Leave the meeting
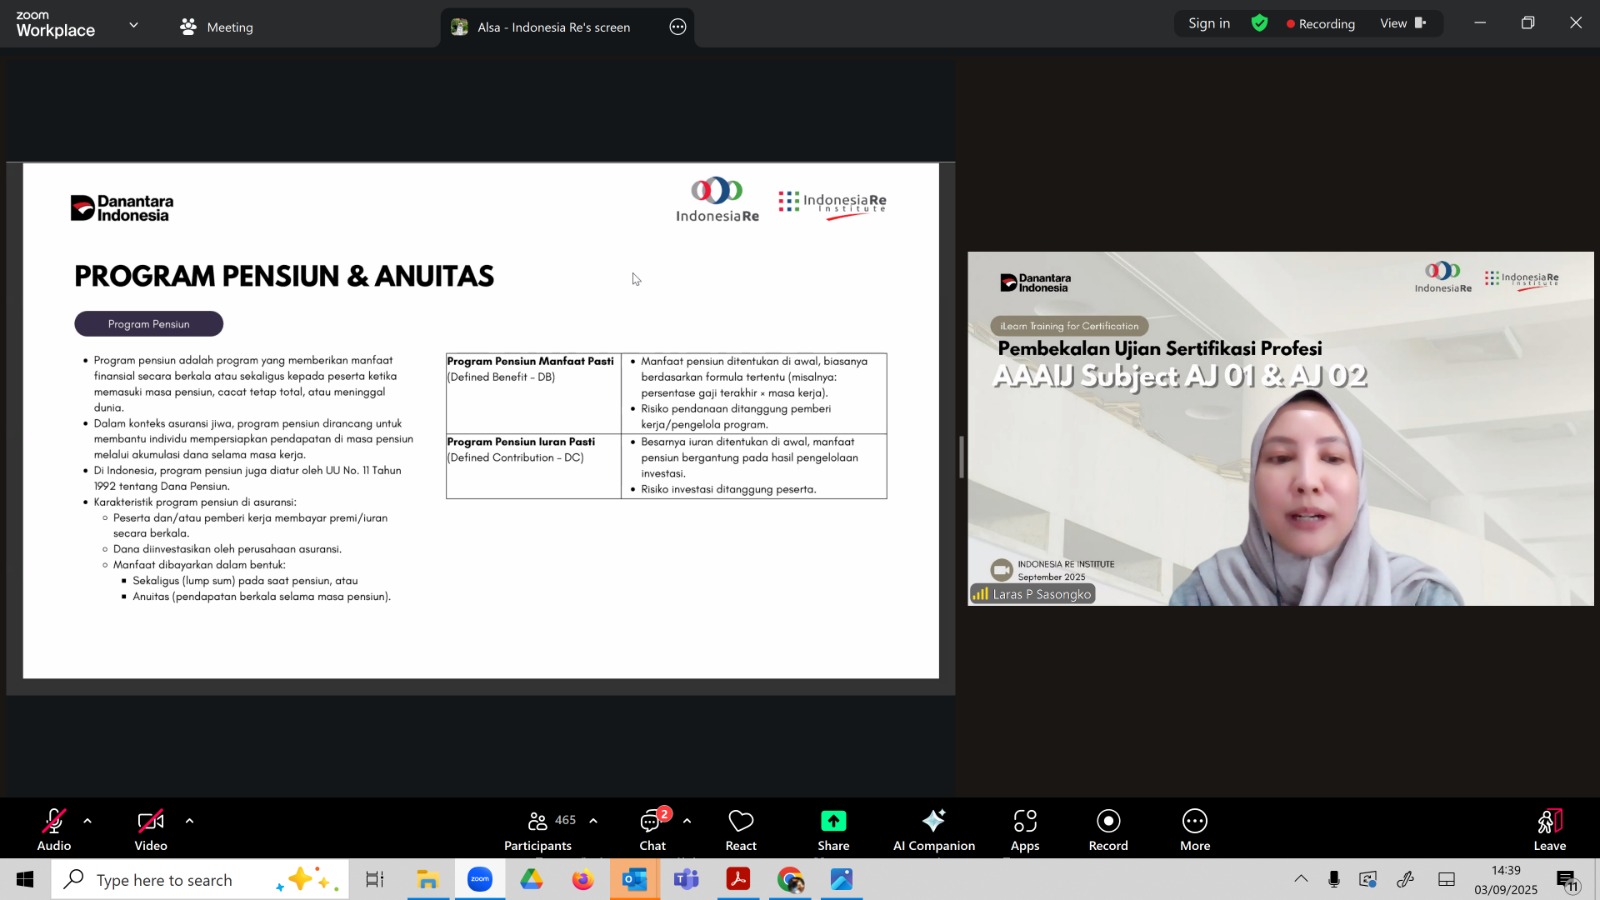 pos(1549,829)
